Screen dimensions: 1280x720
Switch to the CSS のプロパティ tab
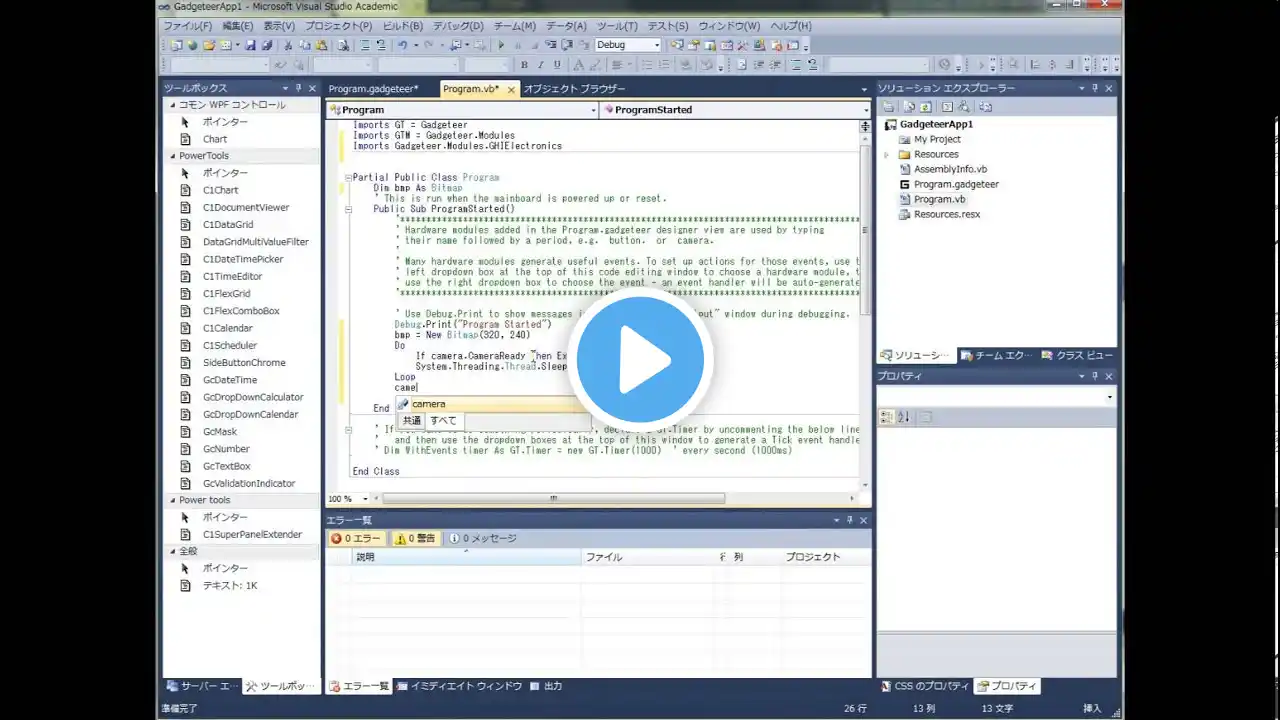[924, 686]
